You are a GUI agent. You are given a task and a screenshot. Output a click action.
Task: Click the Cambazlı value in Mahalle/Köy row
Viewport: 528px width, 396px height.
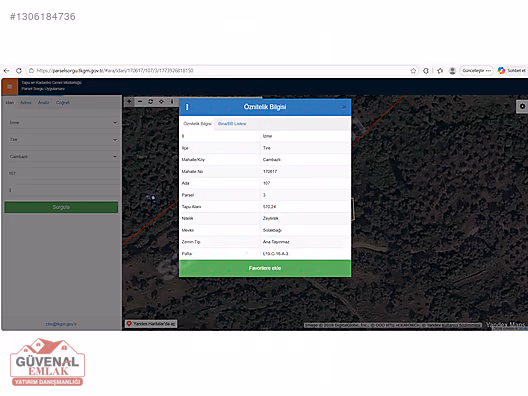(x=272, y=160)
